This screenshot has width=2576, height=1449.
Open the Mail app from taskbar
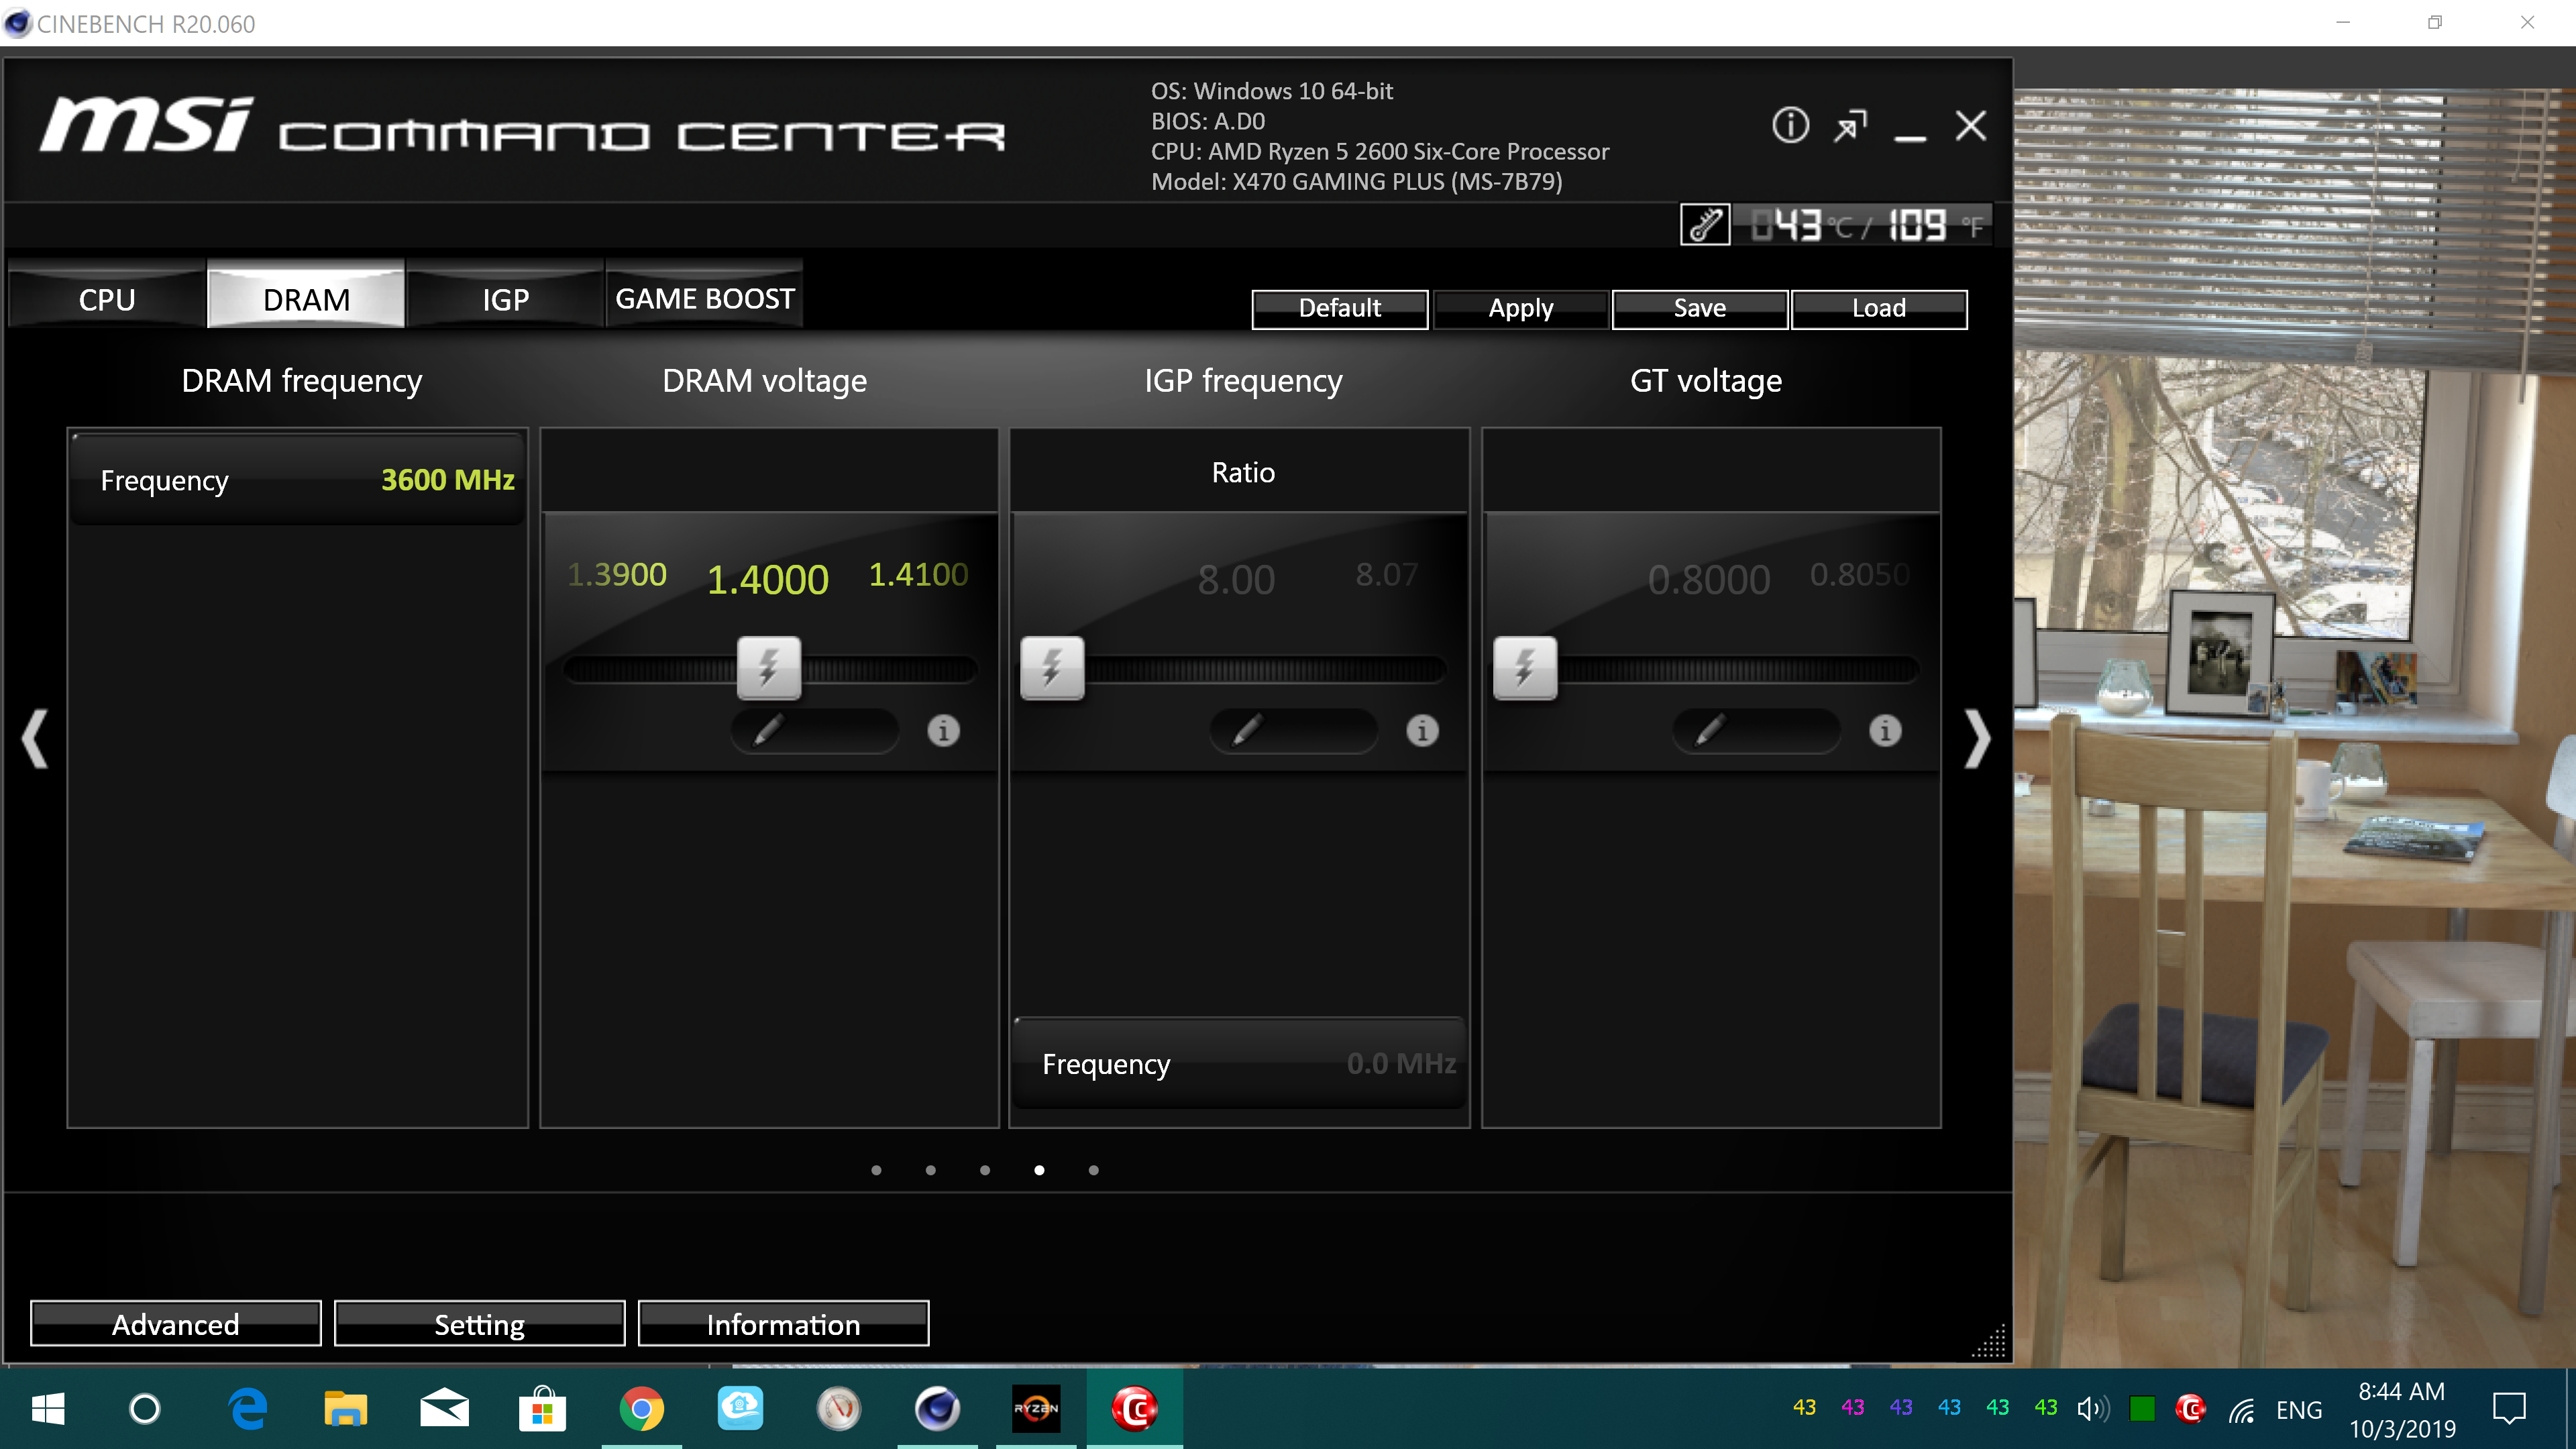click(x=444, y=1409)
